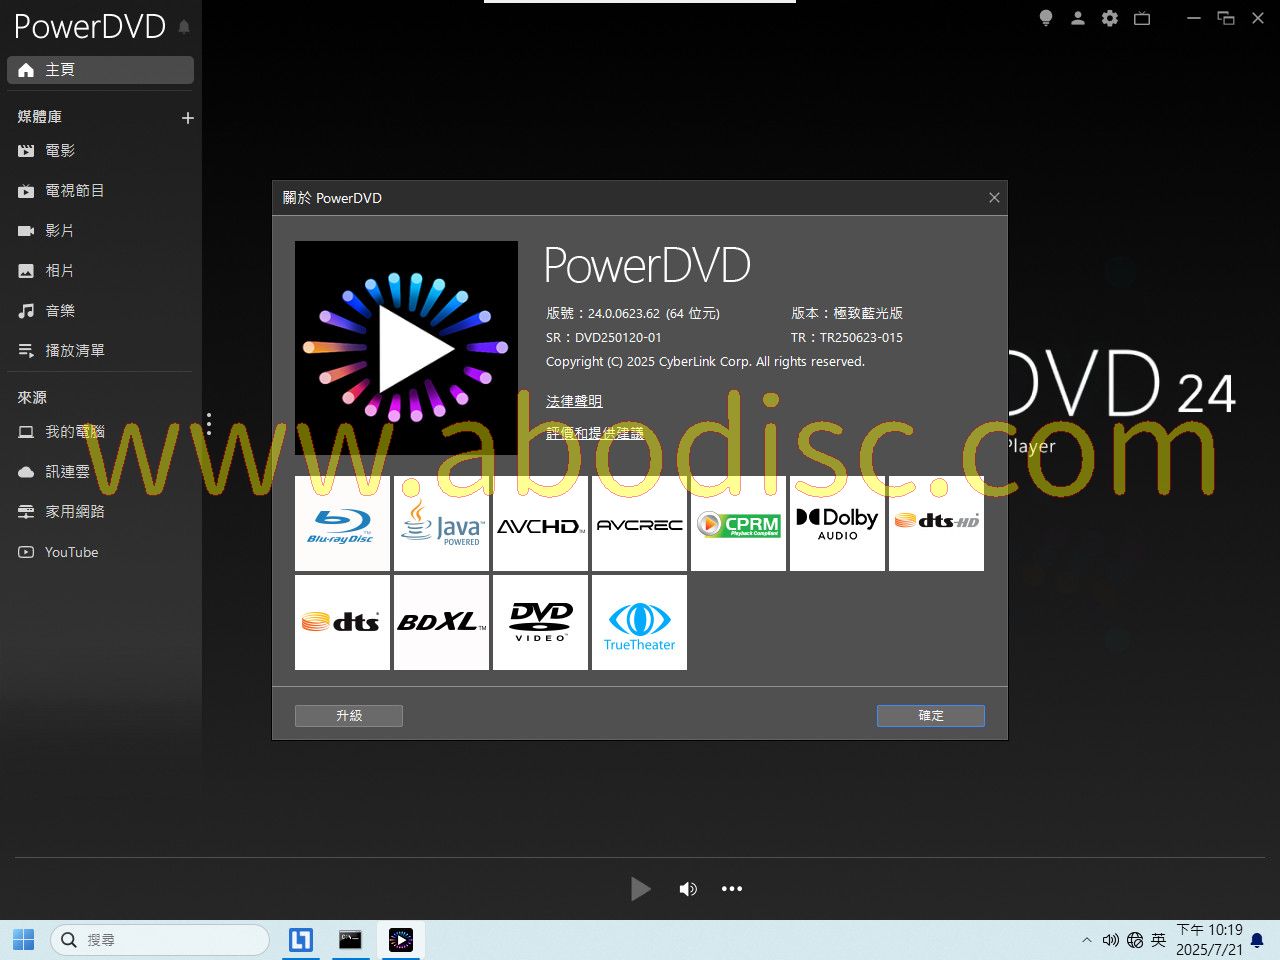Viewport: 1280px width, 960px height.
Task: Click the SR：DVD250120-01 text
Action: click(x=604, y=338)
